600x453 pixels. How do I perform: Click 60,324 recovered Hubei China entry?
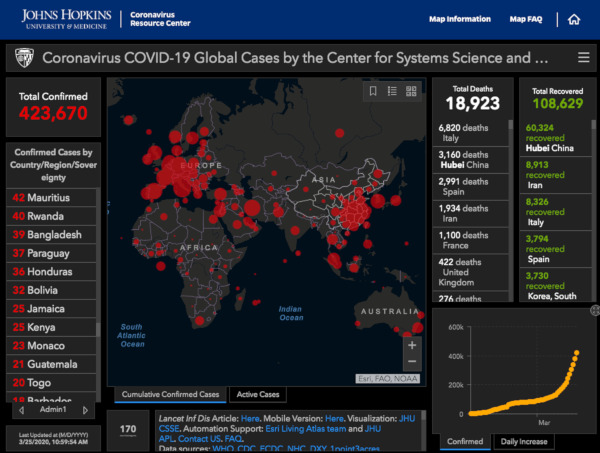556,138
